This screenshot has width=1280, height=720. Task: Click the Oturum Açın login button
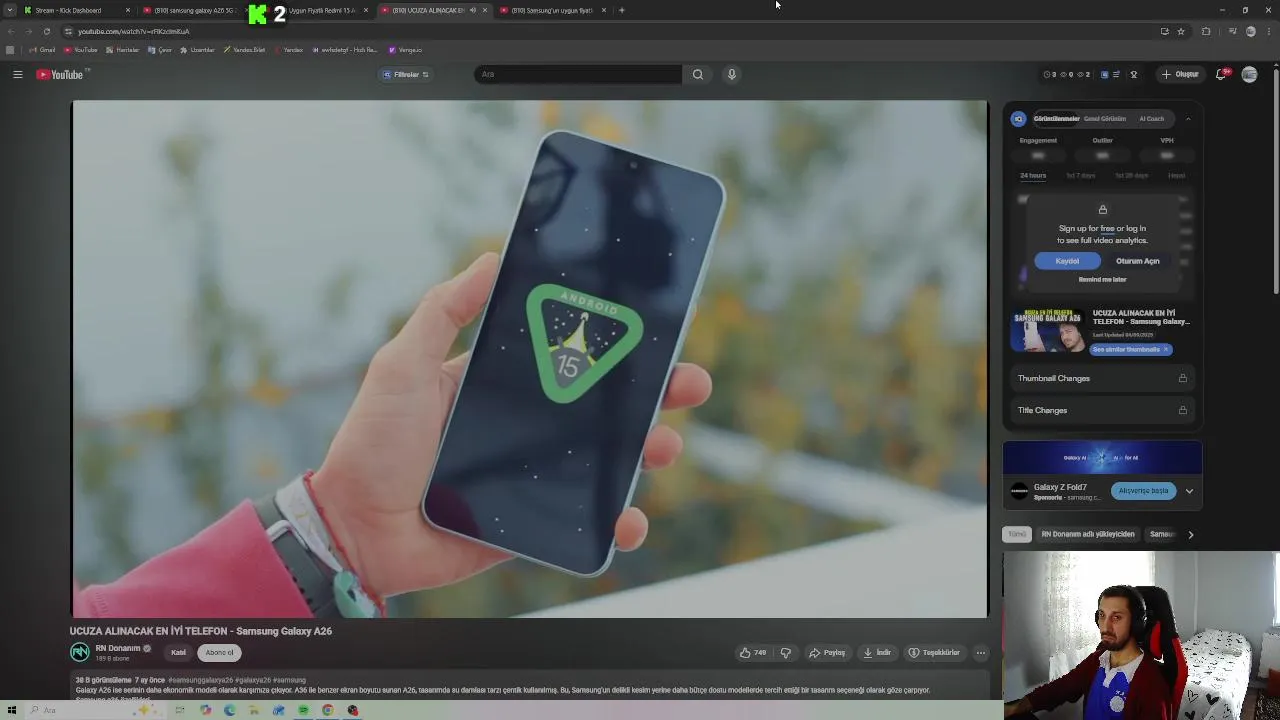pos(1138,261)
